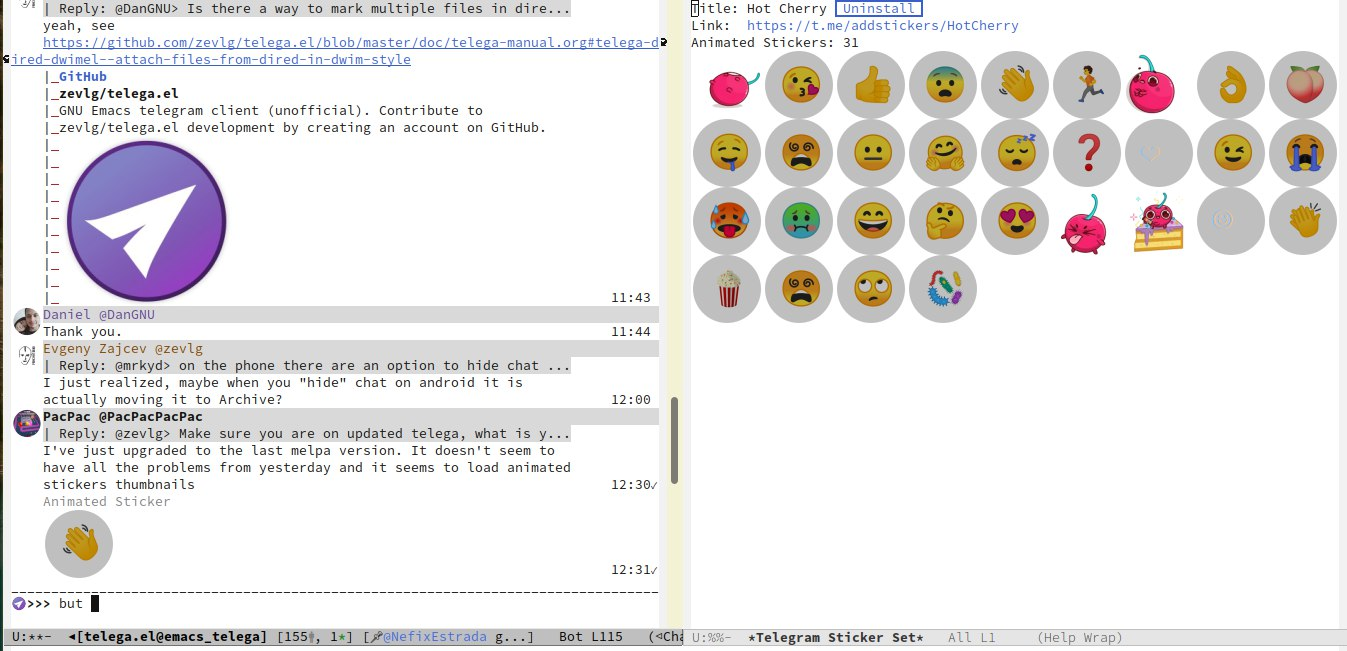This screenshot has height=651, width=1347.
Task: Open the _GitHub site name in link preview
Action: (83, 77)
